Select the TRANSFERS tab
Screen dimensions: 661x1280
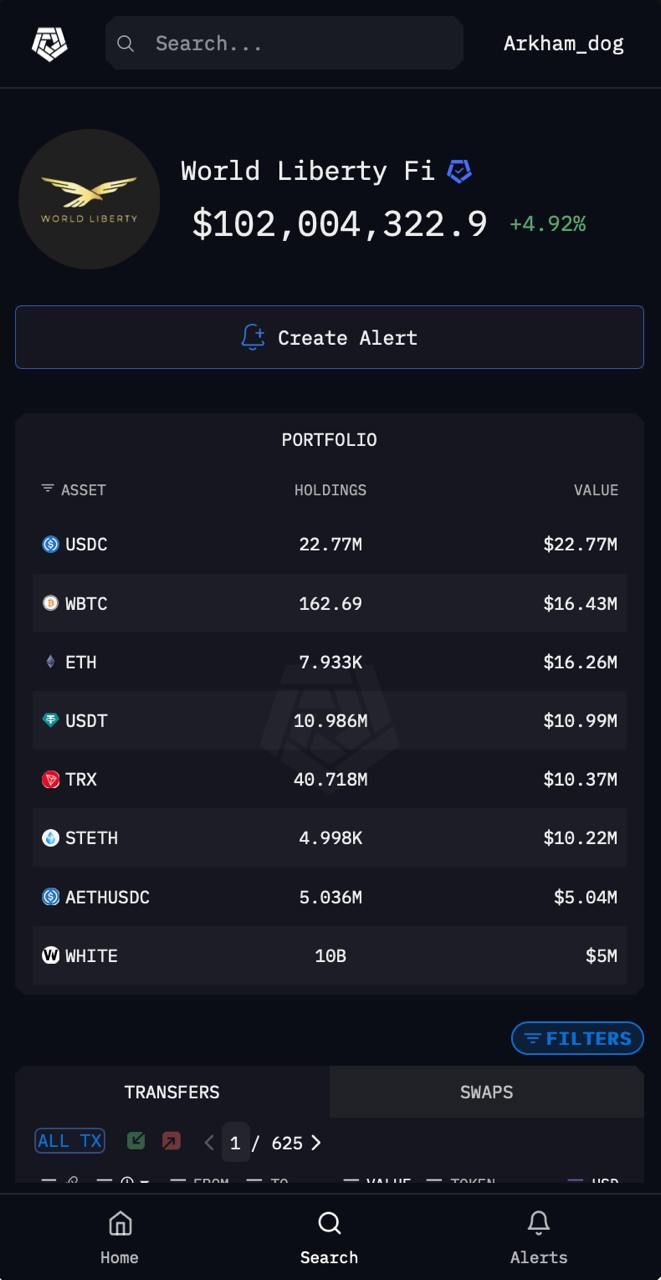click(x=172, y=1092)
